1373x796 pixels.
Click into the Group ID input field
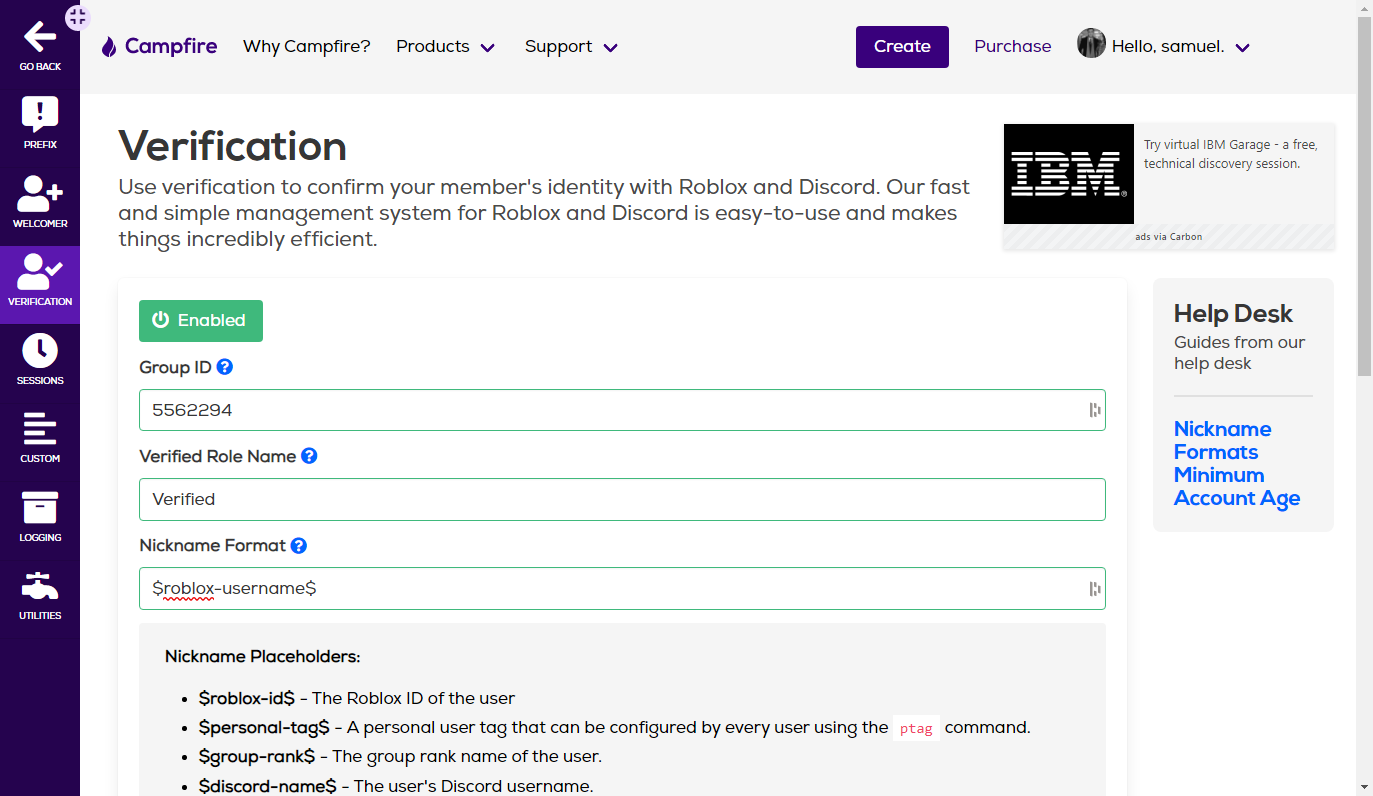[622, 410]
